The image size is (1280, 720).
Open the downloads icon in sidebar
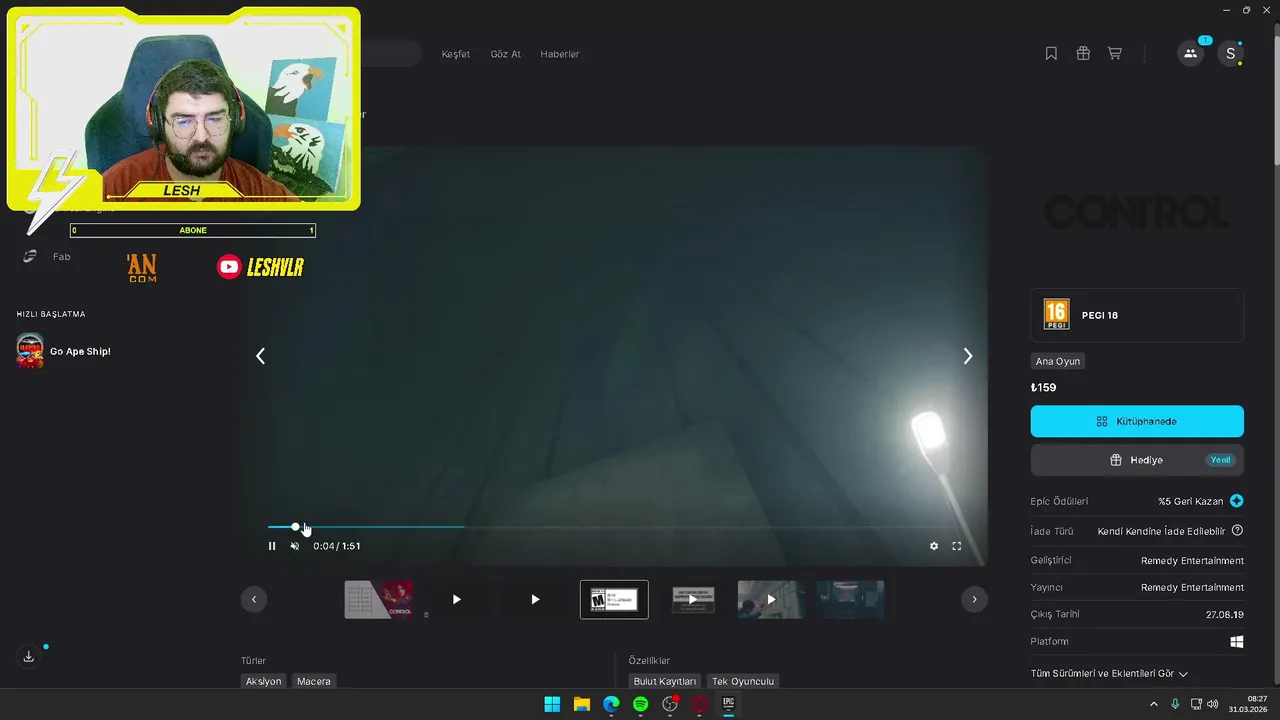click(29, 656)
